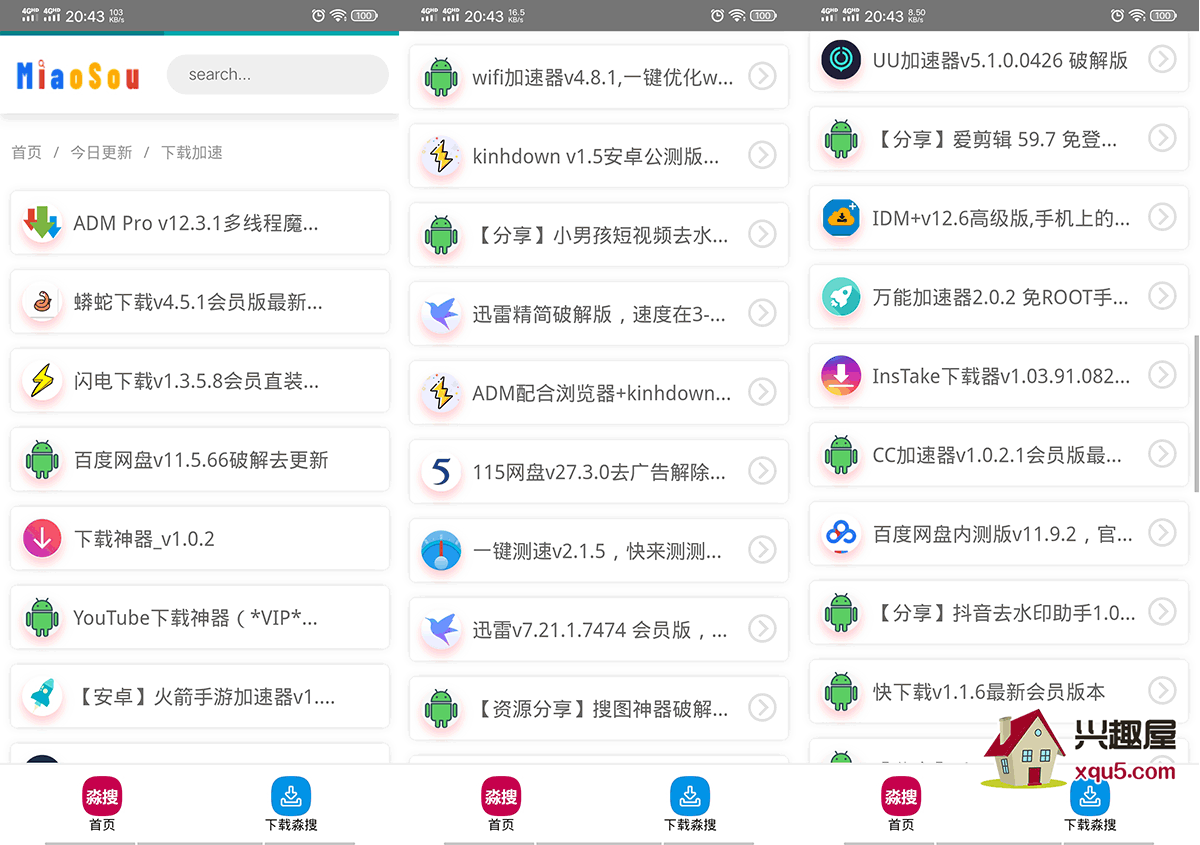Screen dimensions: 1200x845
Task: Tap the wifi加速器v4.8.1 Android icon
Action: [x=441, y=77]
